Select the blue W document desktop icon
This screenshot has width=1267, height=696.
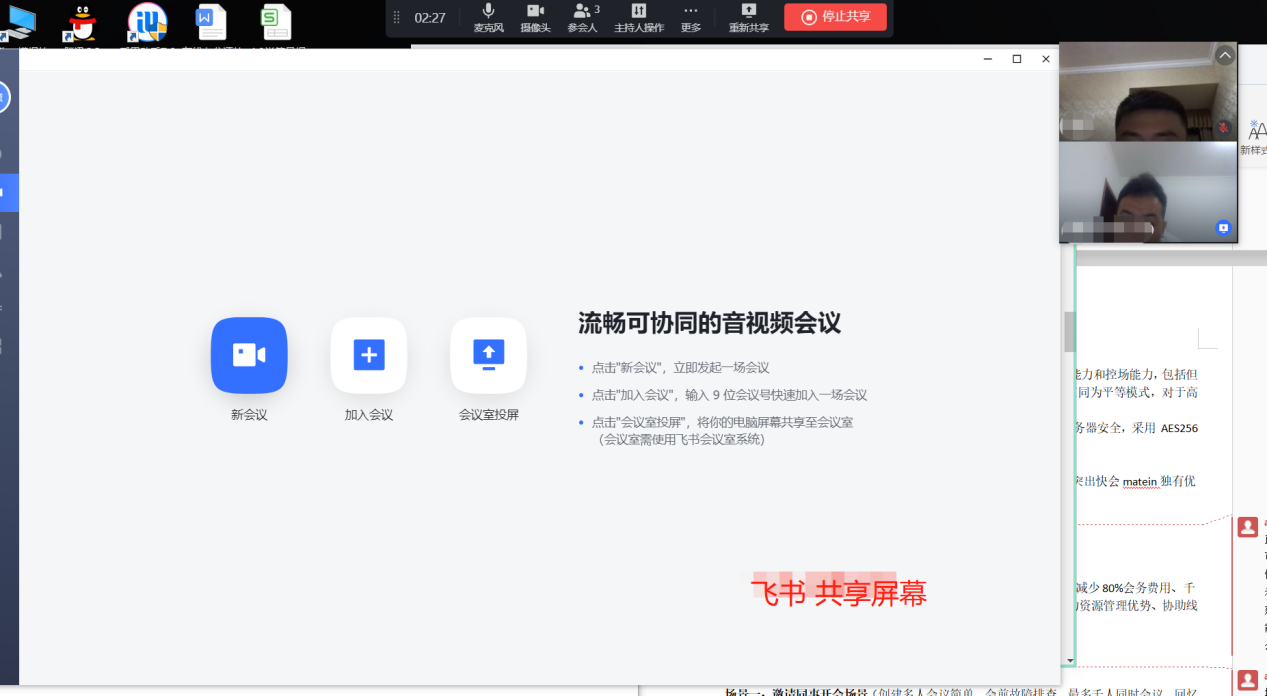coord(211,23)
